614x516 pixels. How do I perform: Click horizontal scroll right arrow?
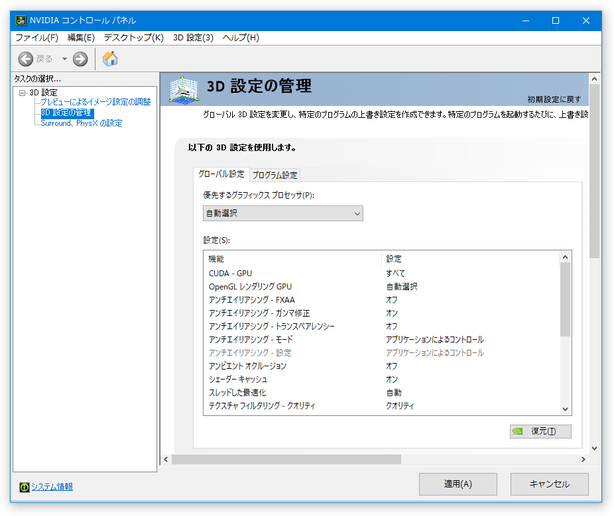(x=583, y=459)
